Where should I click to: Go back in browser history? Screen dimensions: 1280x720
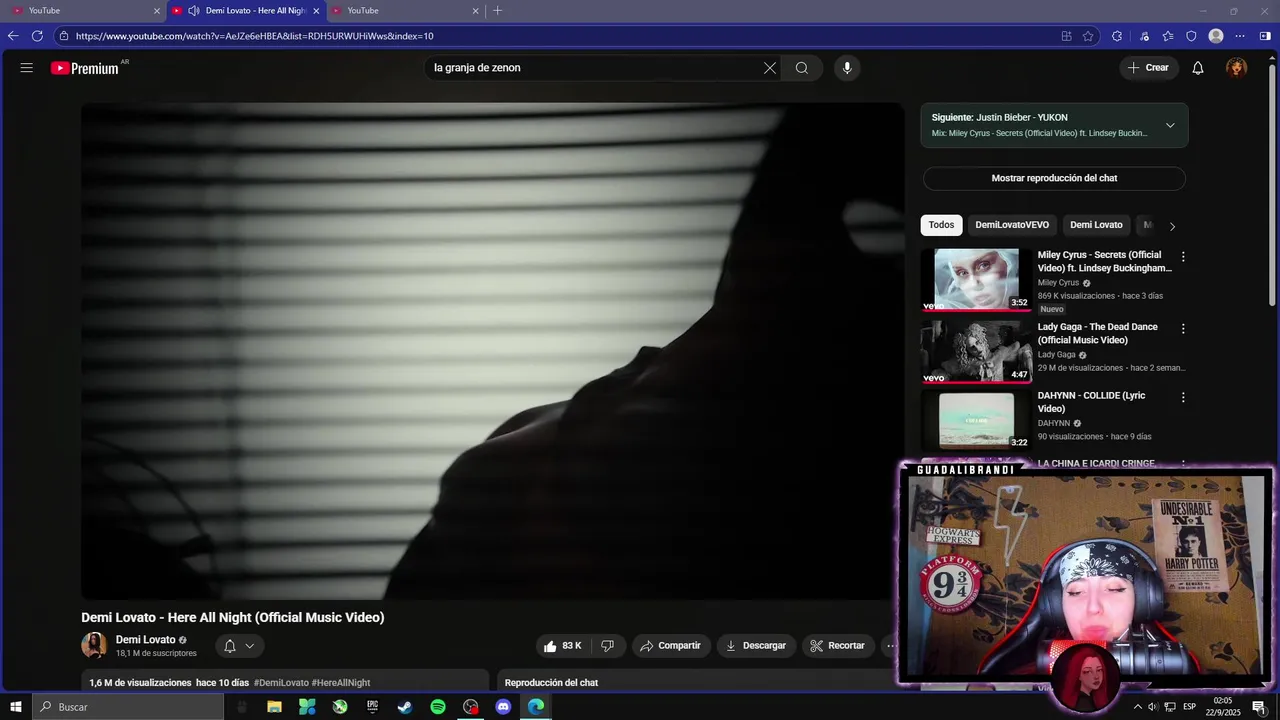pos(13,36)
